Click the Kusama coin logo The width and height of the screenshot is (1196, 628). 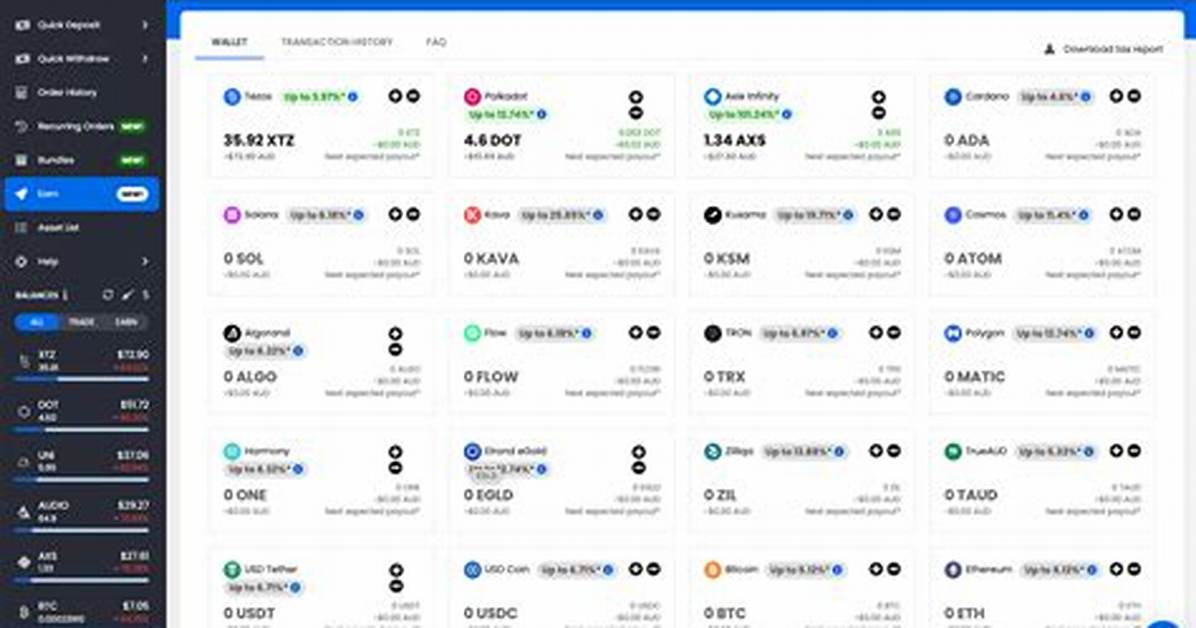[x=712, y=215]
